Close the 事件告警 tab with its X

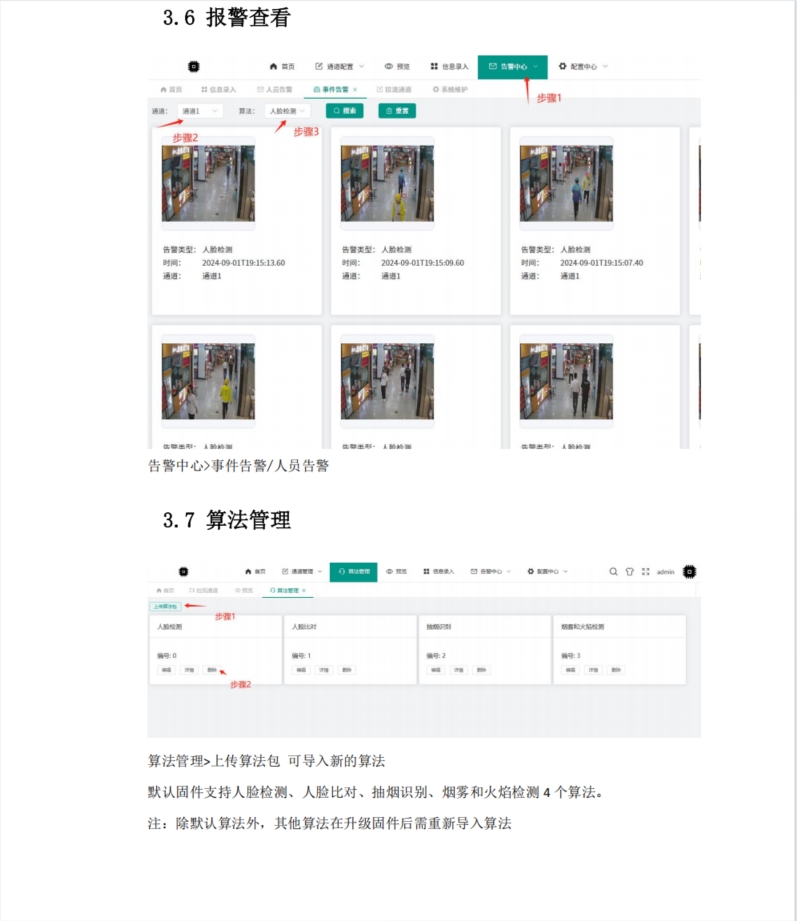pos(355,89)
